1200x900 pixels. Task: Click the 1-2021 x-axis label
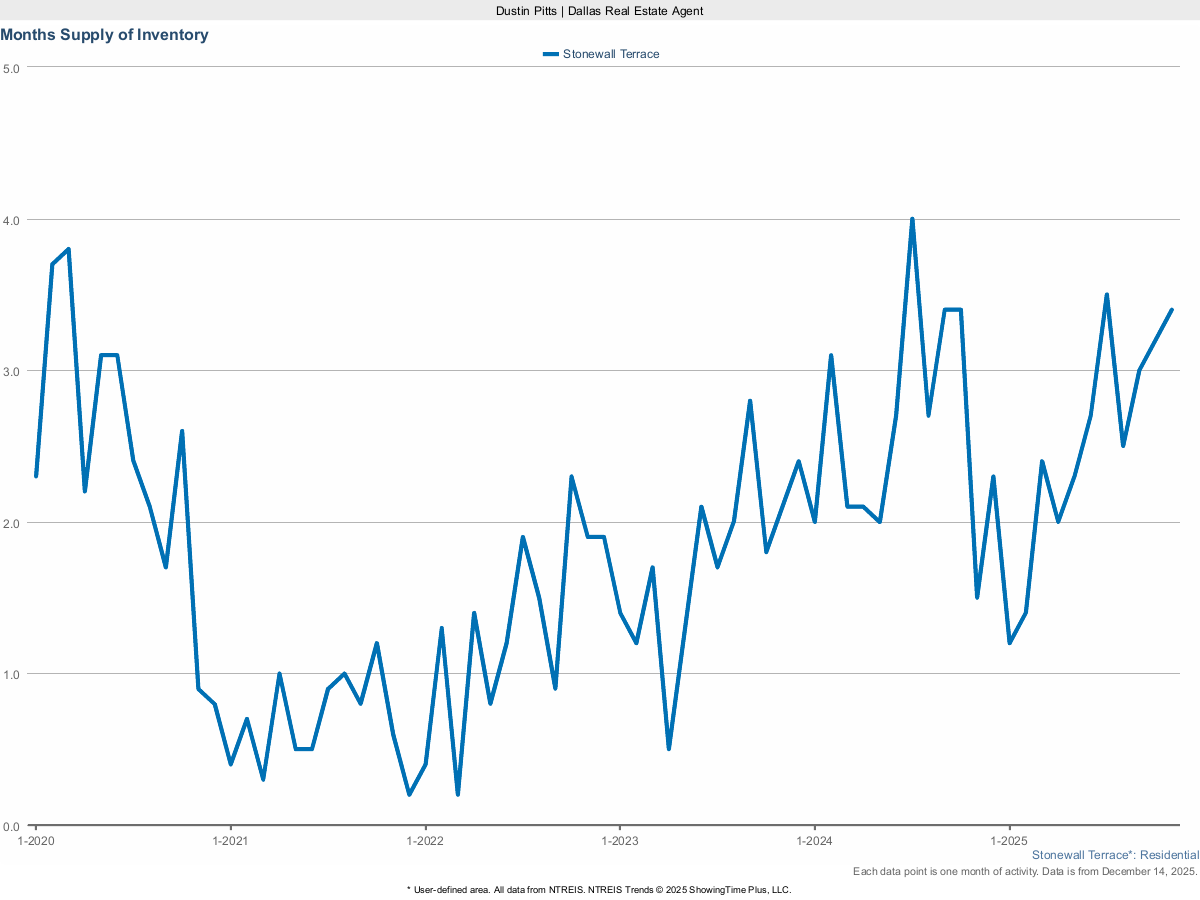[x=231, y=841]
